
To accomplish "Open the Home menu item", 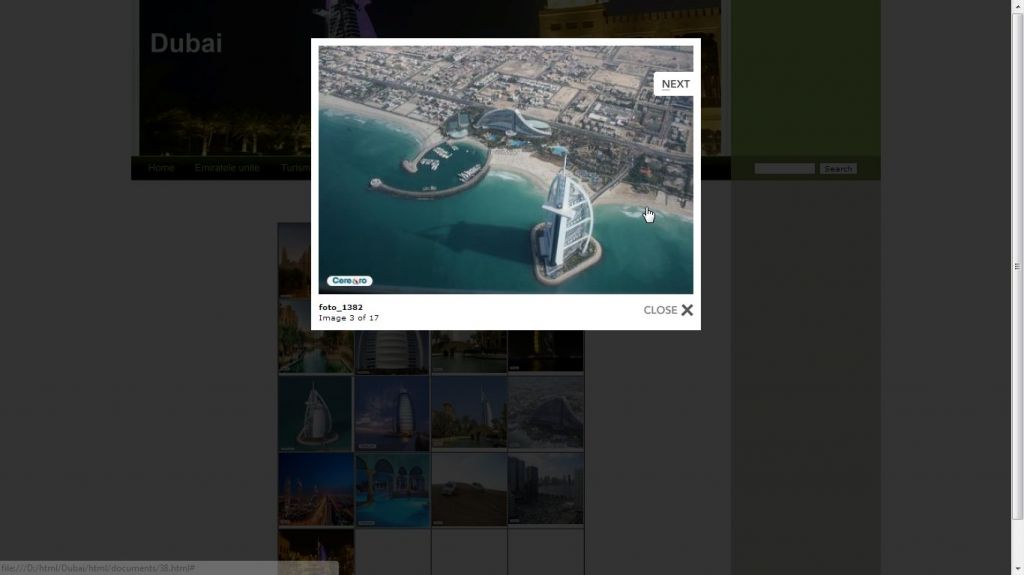I will tap(161, 168).
